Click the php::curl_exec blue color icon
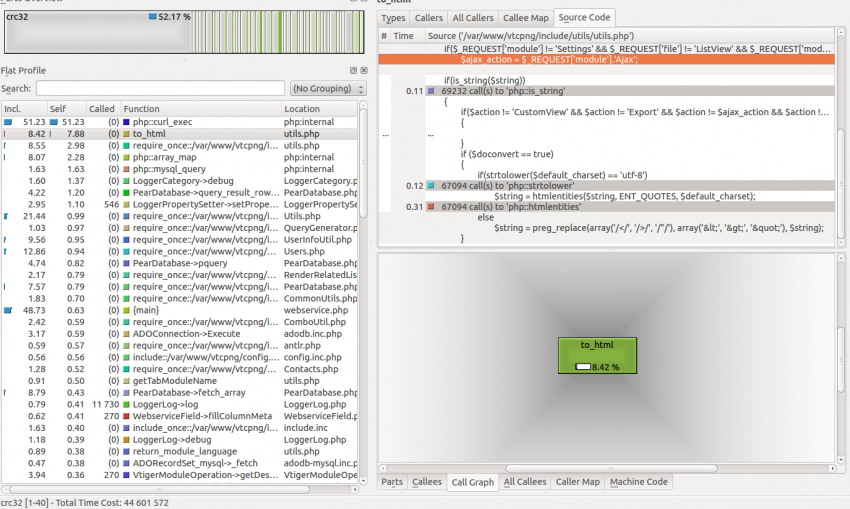This screenshot has width=850, height=509. coord(126,121)
